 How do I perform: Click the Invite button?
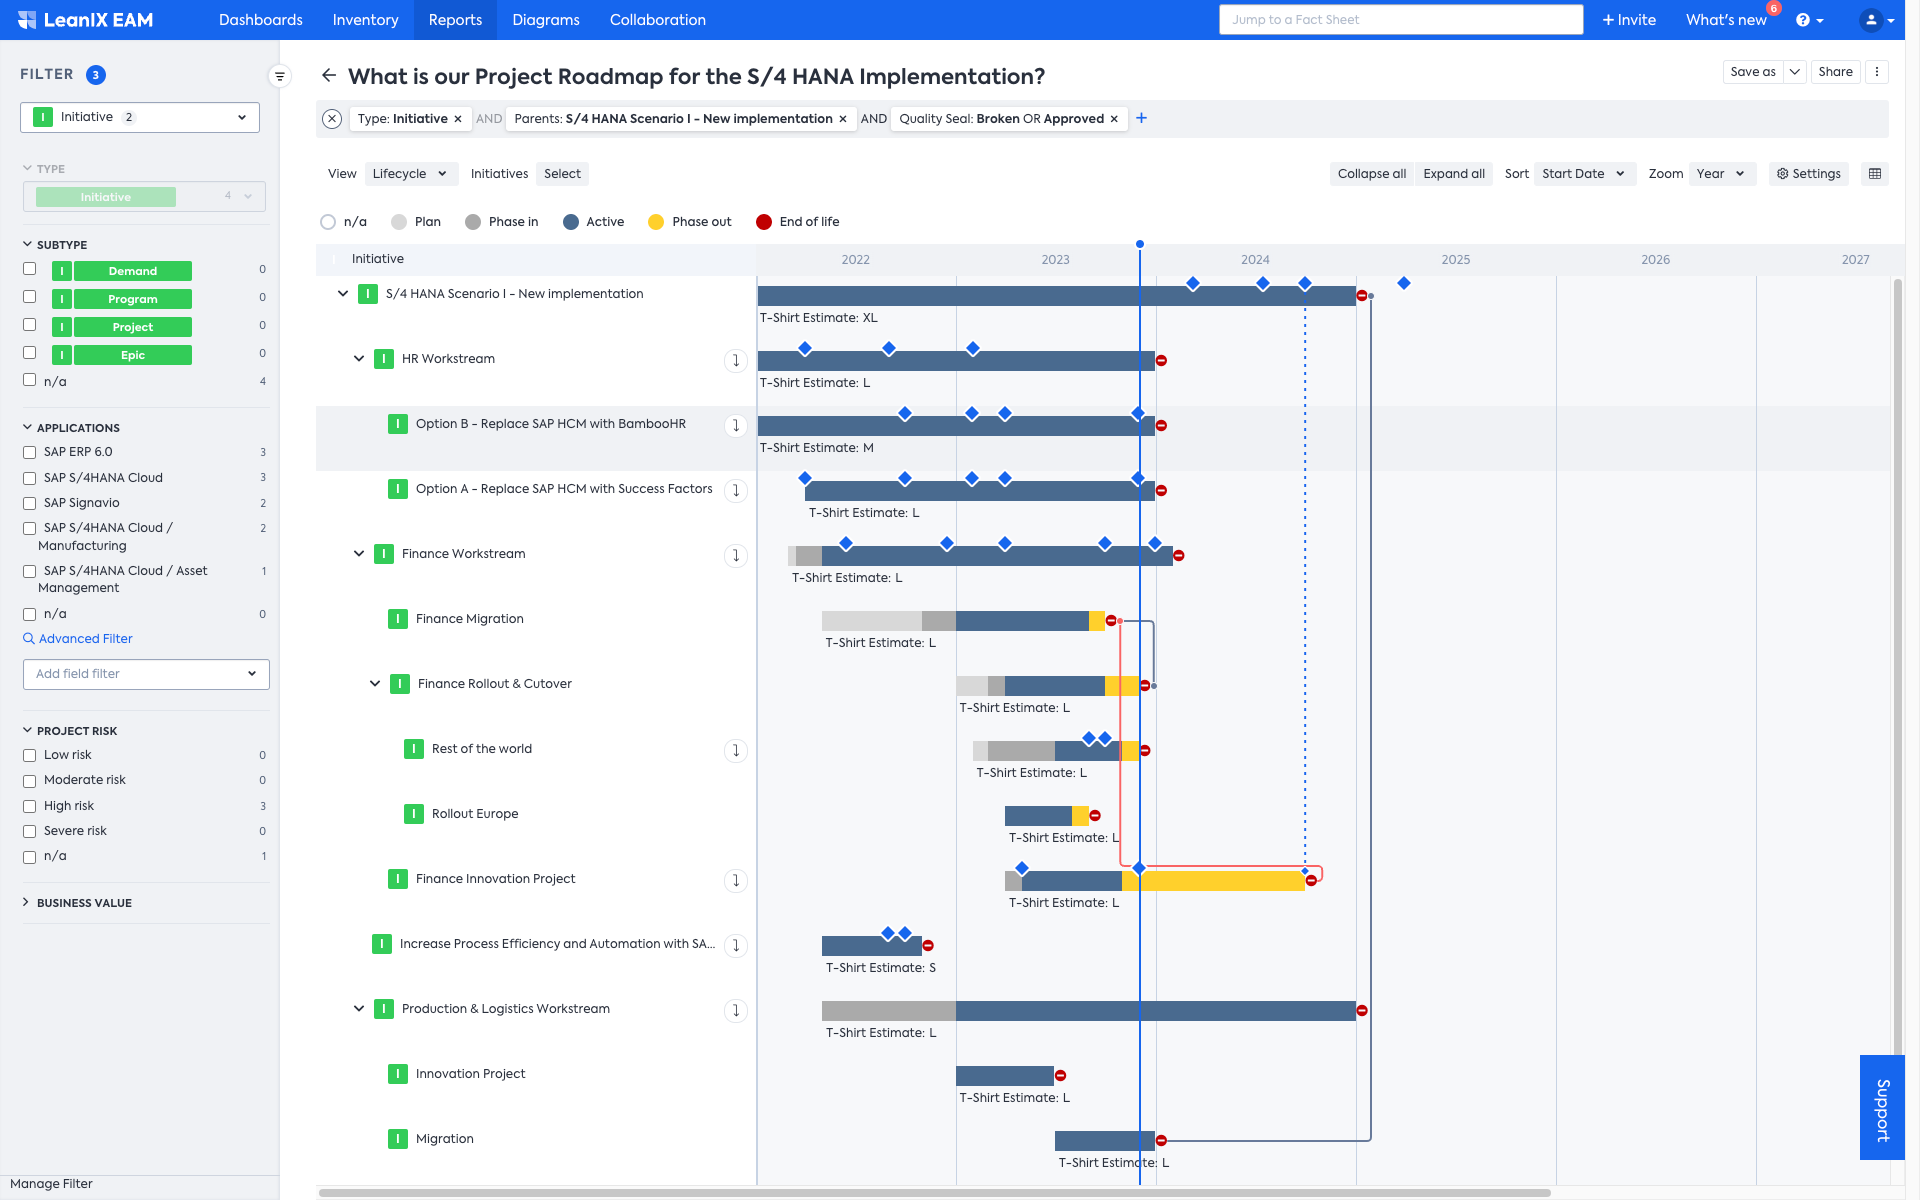tap(1629, 20)
